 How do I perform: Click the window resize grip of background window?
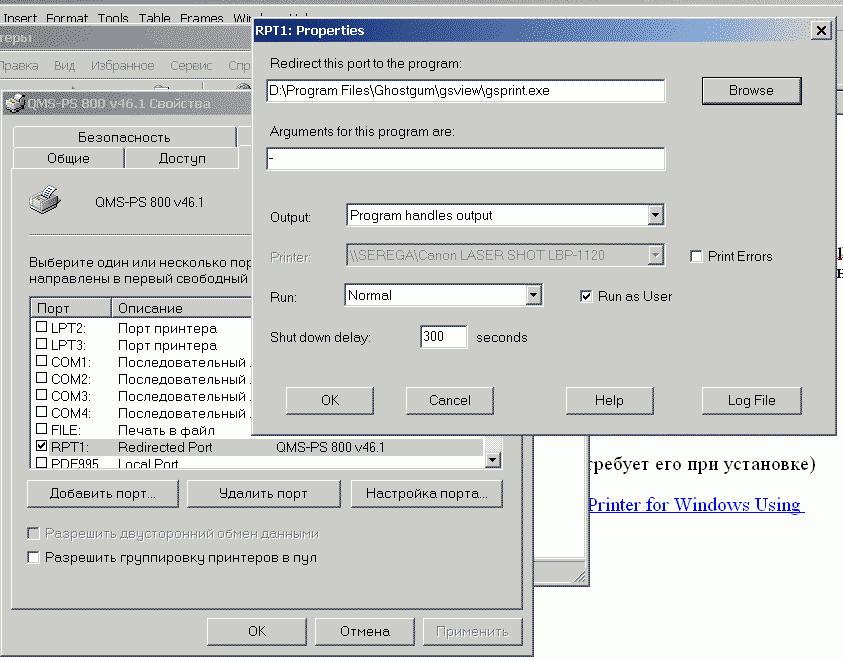[x=580, y=577]
